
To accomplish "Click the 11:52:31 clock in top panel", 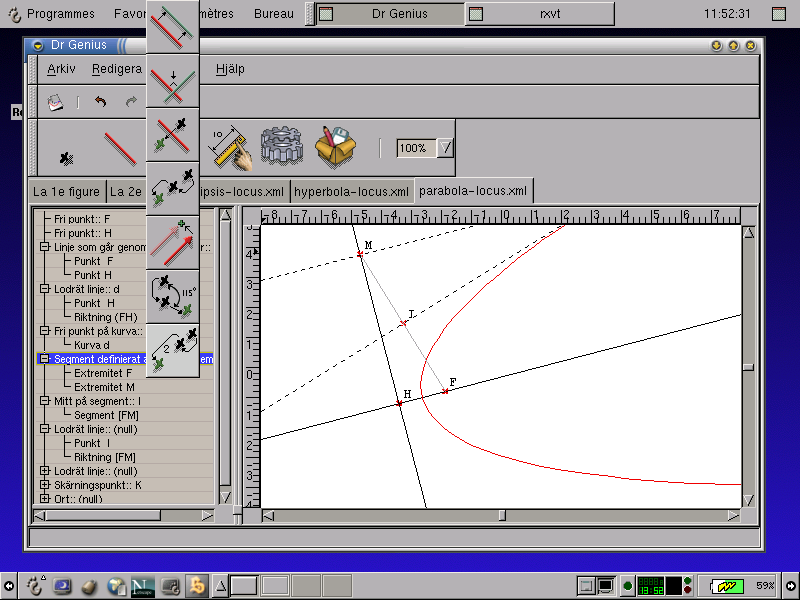I will point(727,14).
